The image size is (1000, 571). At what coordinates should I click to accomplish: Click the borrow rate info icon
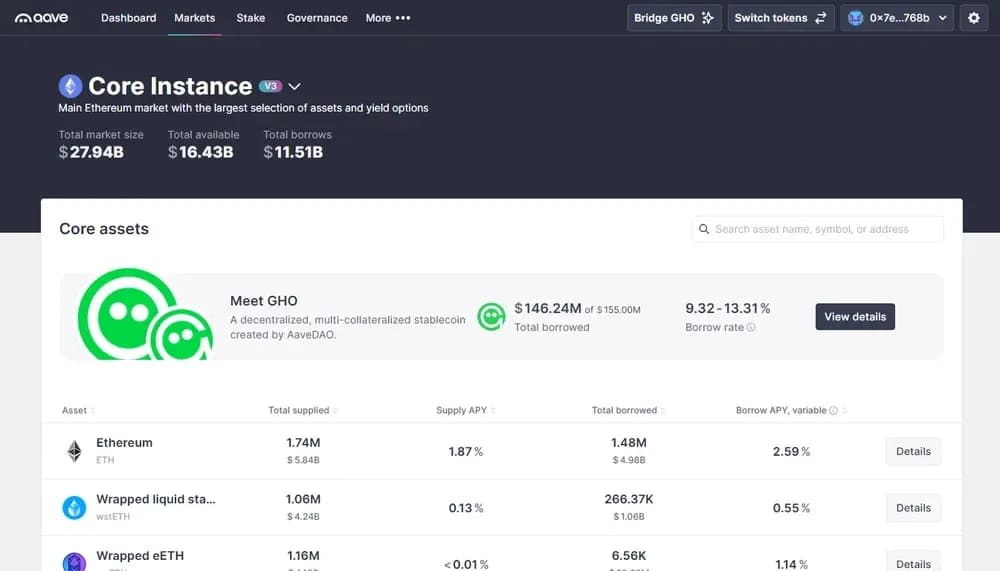[x=751, y=328]
